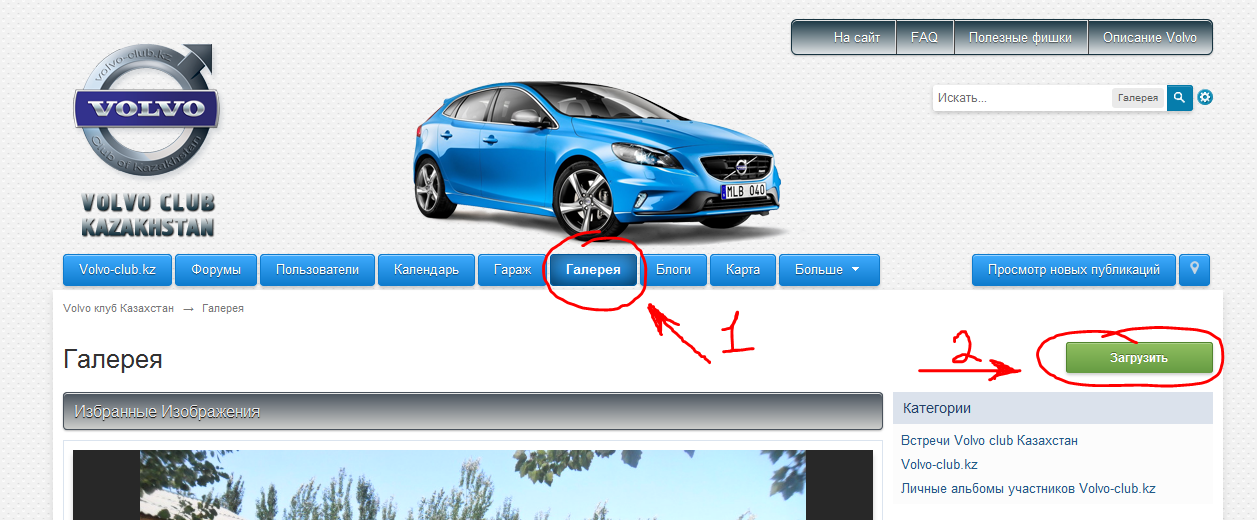Select Календарь in navigation bar

coord(426,270)
